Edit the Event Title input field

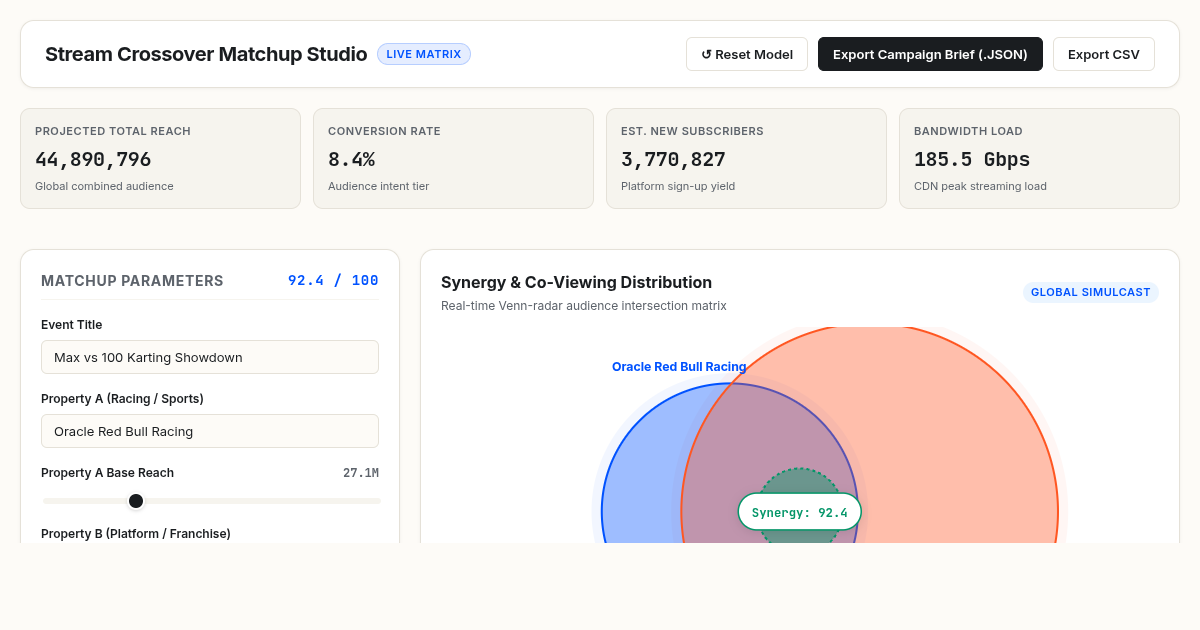[210, 357]
